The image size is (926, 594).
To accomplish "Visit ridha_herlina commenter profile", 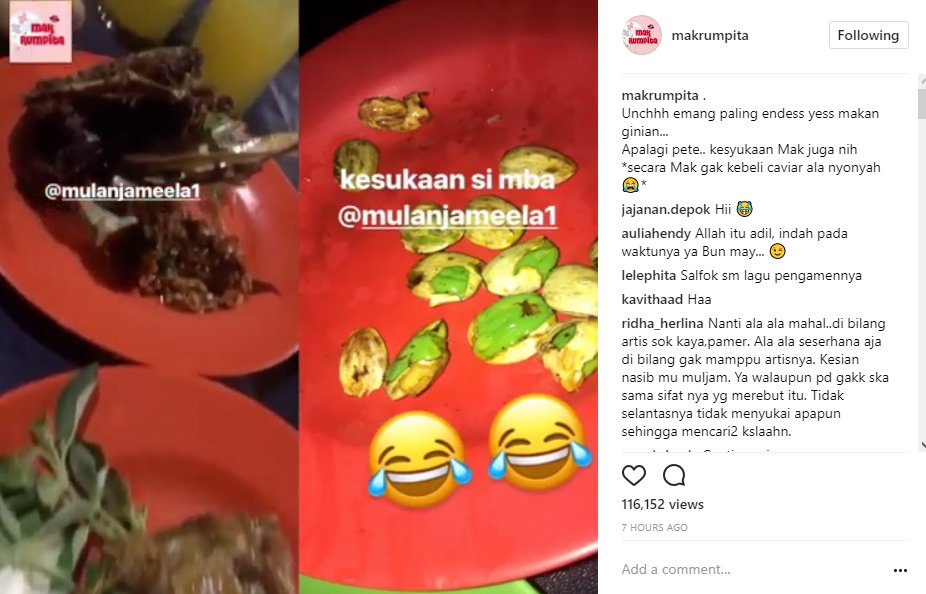I will click(x=662, y=324).
